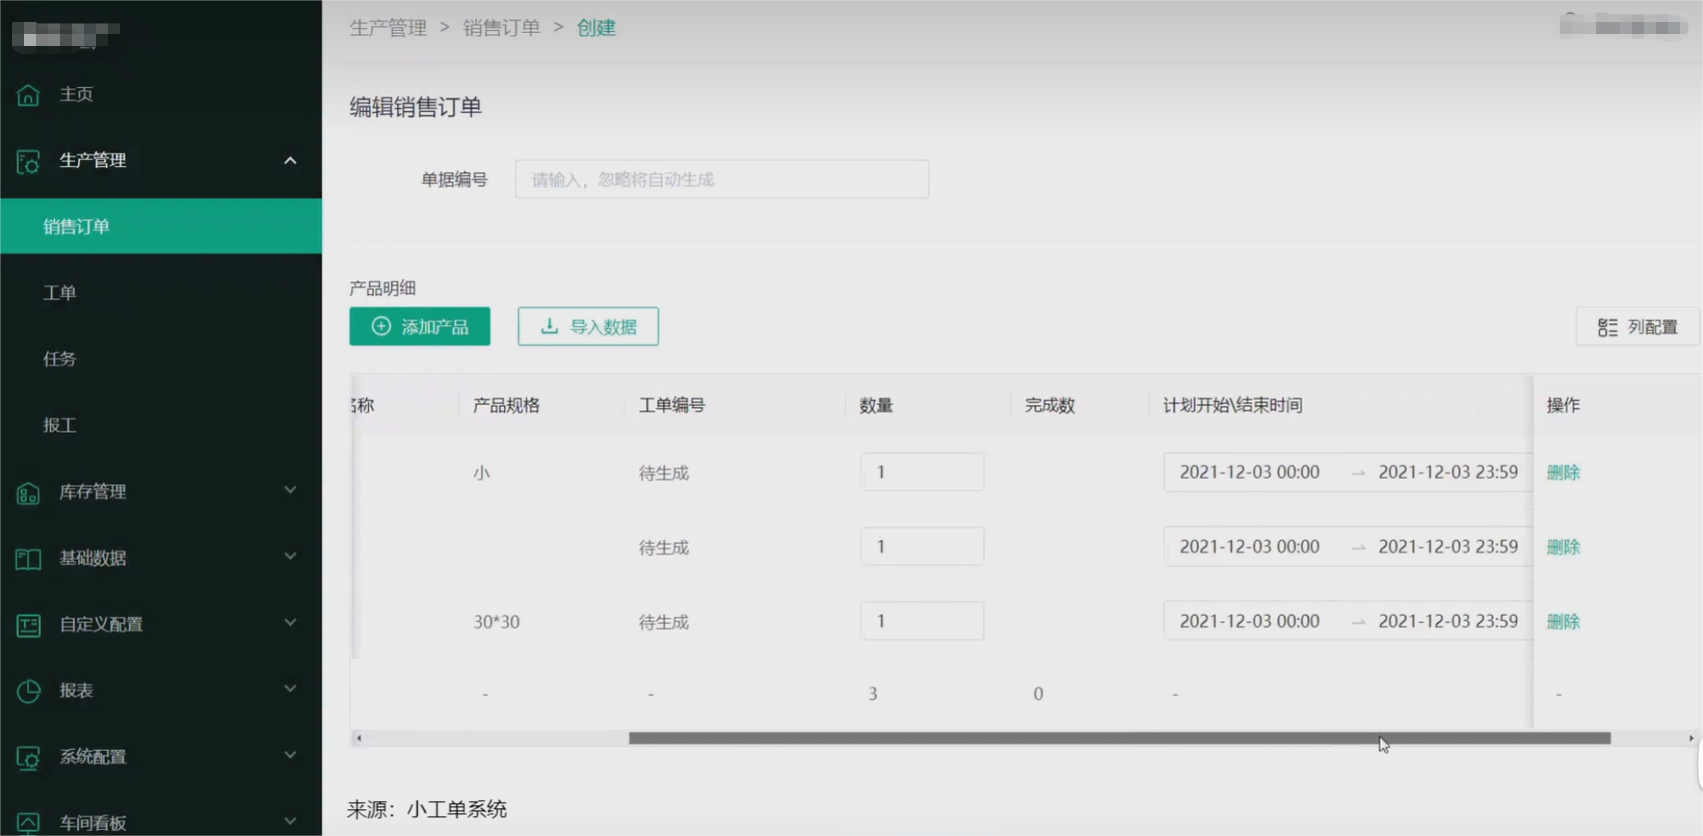
Task: Expand the 报表 menu chevron
Action: click(290, 689)
